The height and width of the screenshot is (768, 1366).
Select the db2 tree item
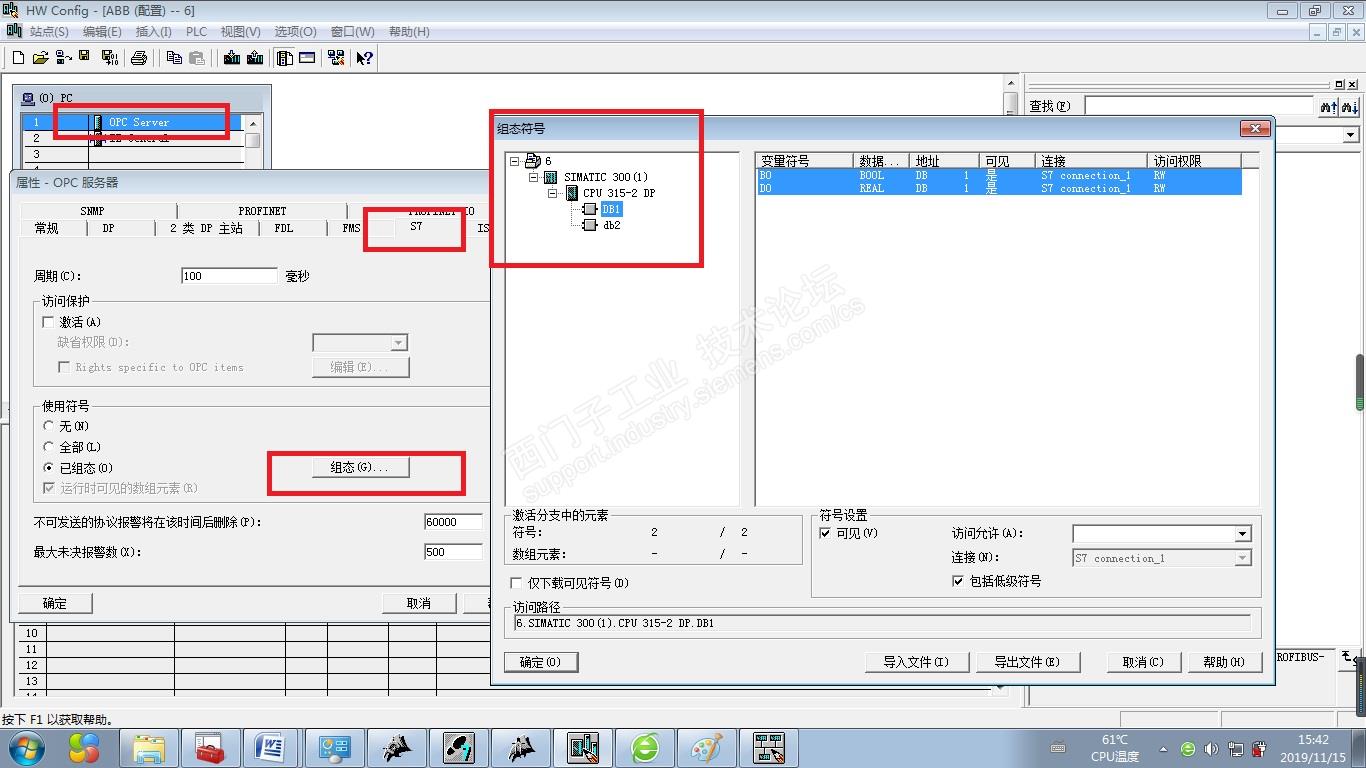[x=611, y=225]
